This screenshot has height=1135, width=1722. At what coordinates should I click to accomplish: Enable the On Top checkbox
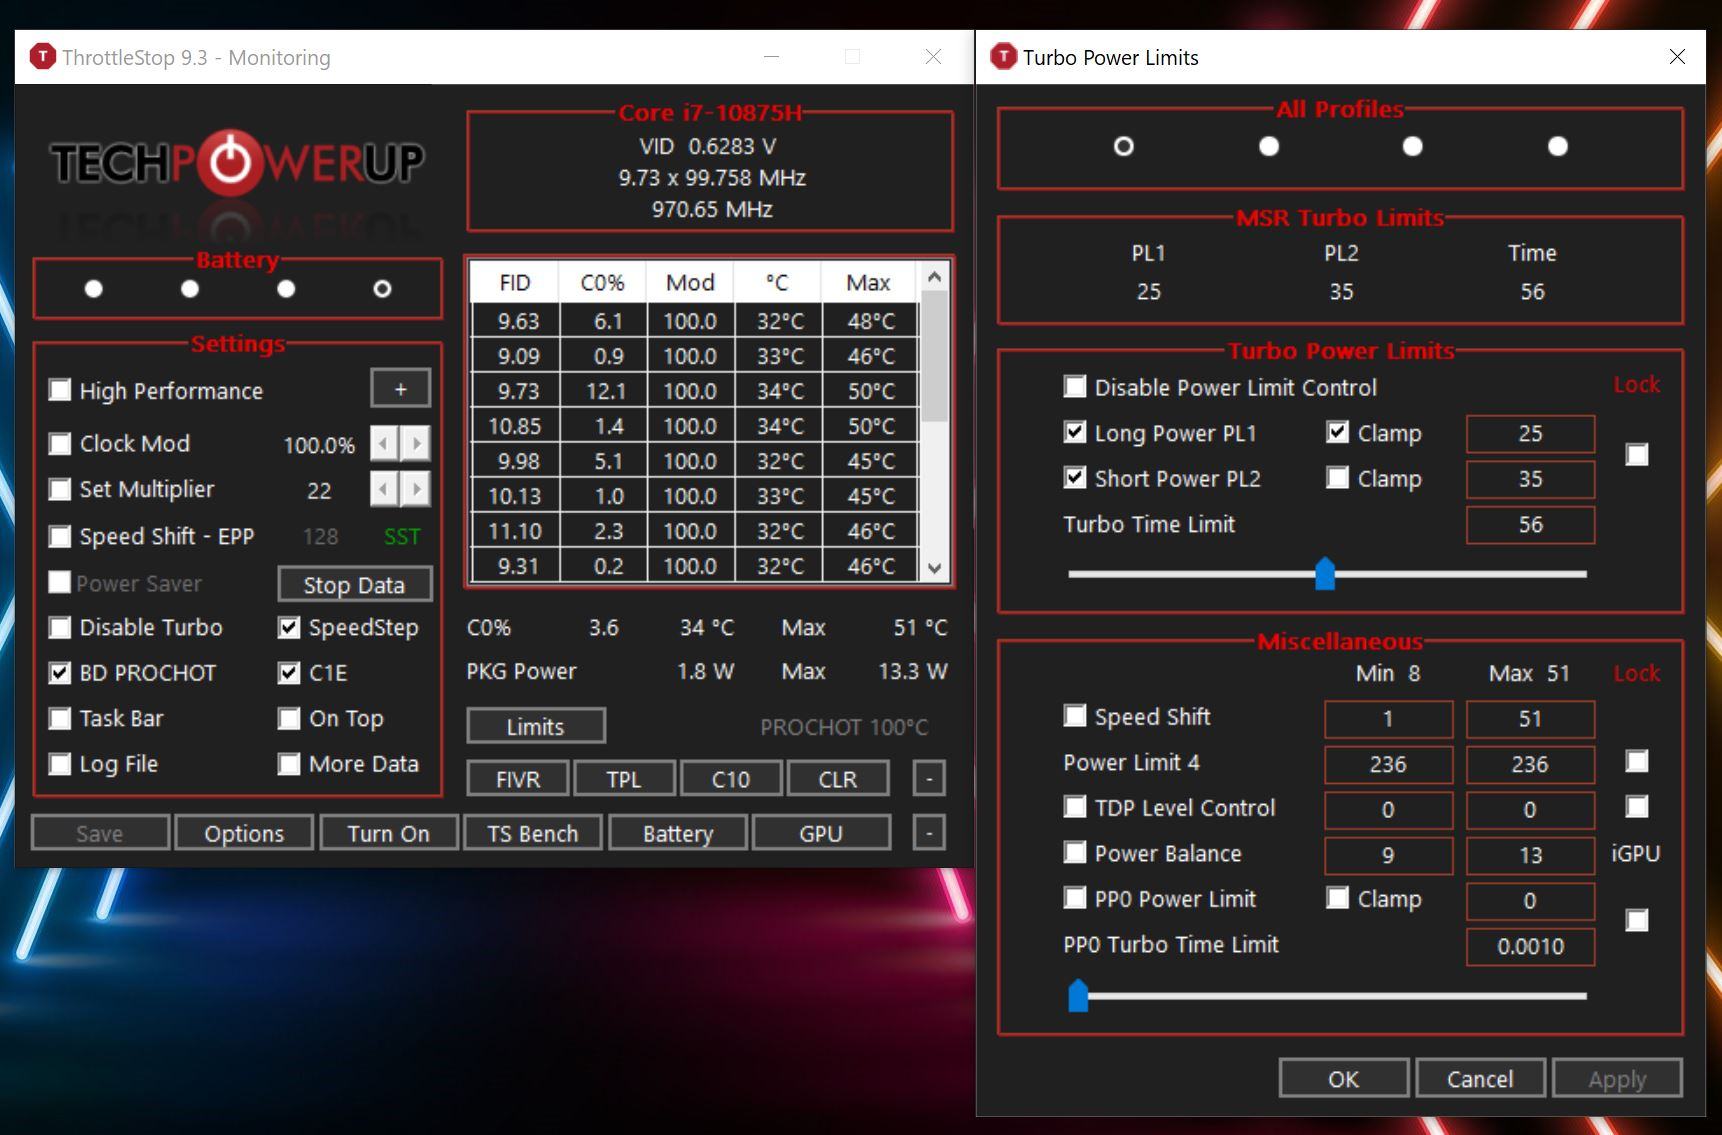click(x=289, y=718)
